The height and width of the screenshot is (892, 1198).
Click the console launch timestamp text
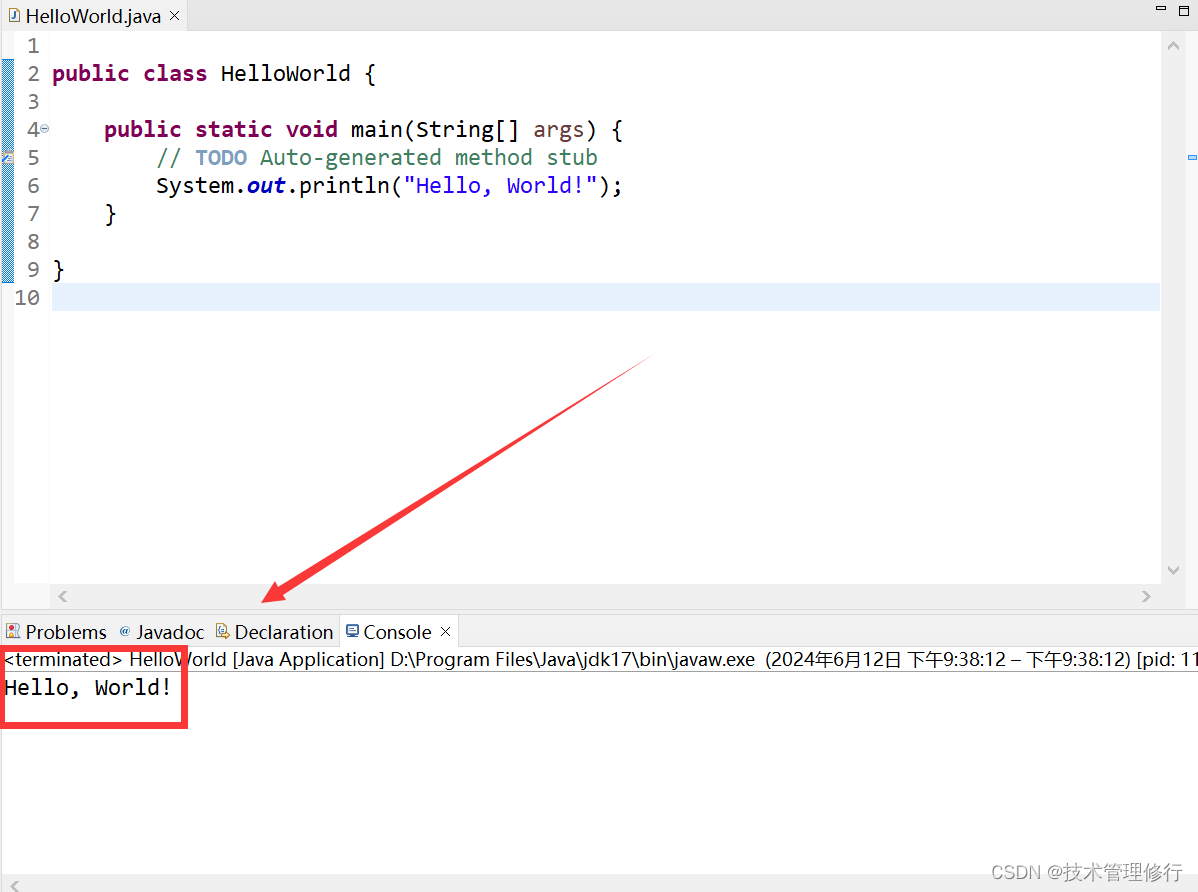pyautogui.click(x=948, y=659)
